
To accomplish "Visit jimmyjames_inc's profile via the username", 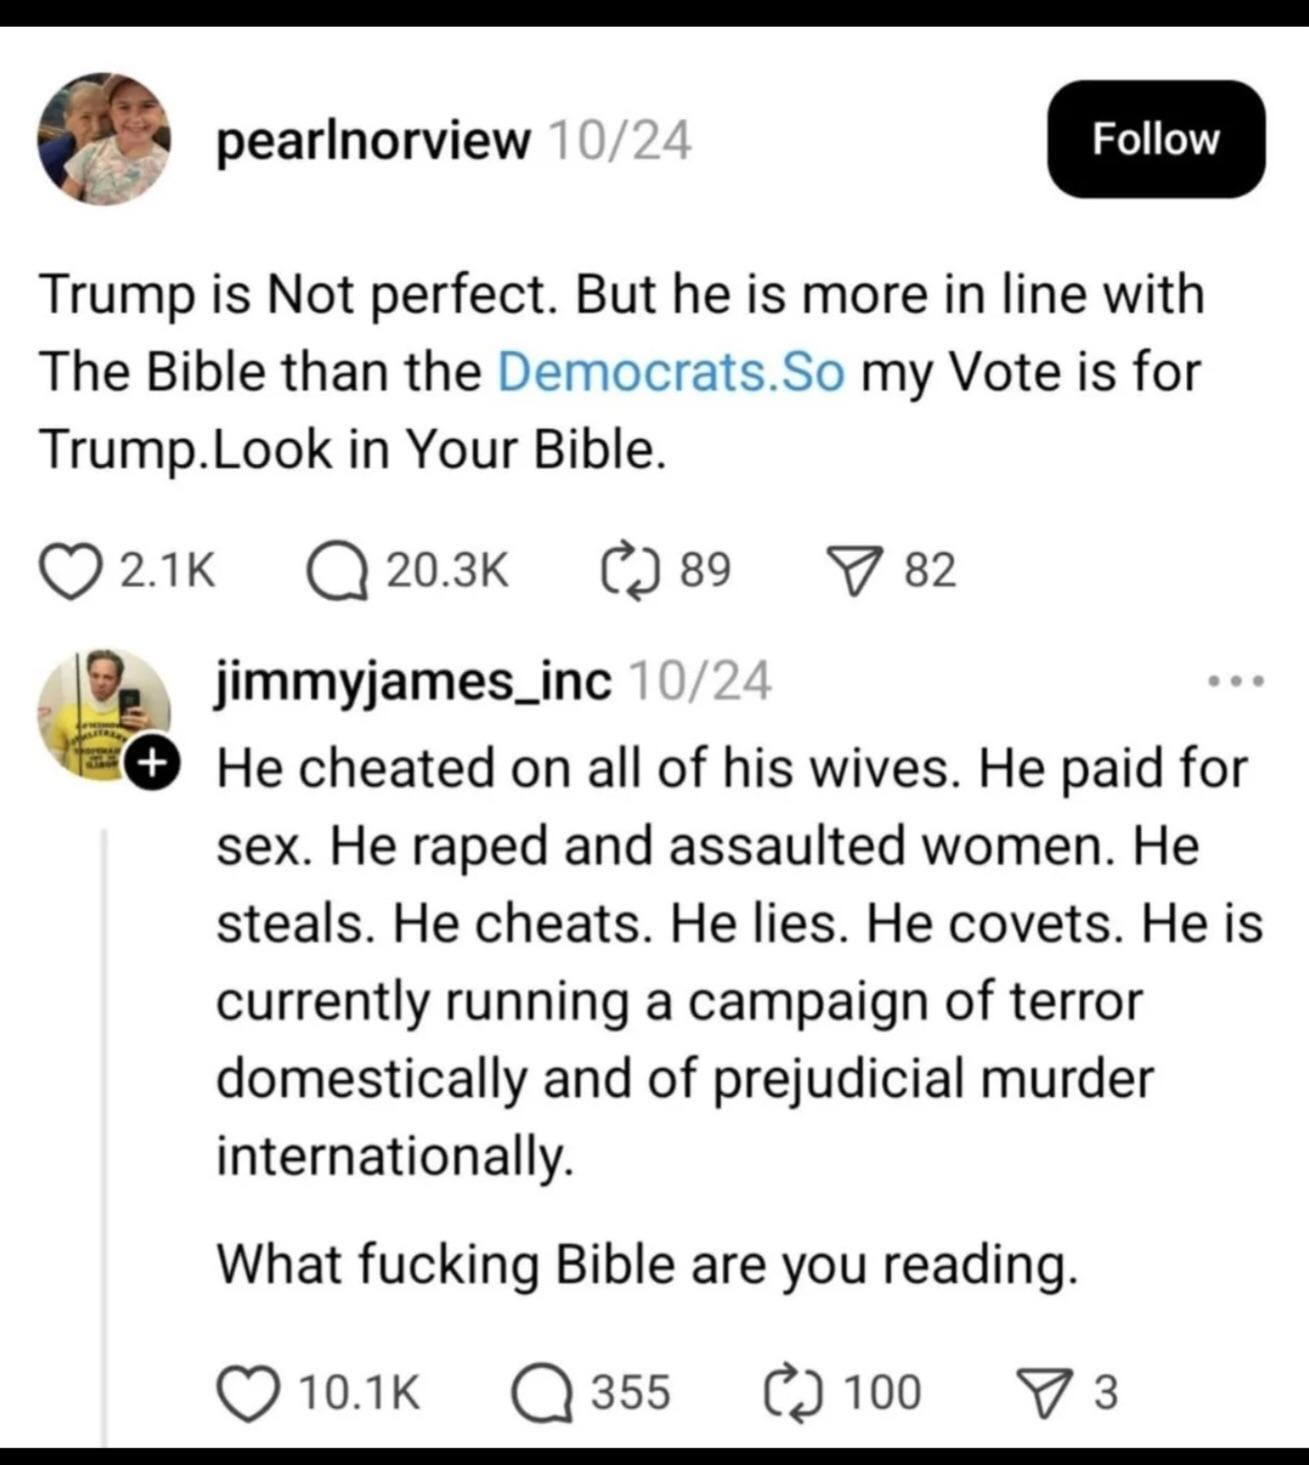I will tap(413, 682).
